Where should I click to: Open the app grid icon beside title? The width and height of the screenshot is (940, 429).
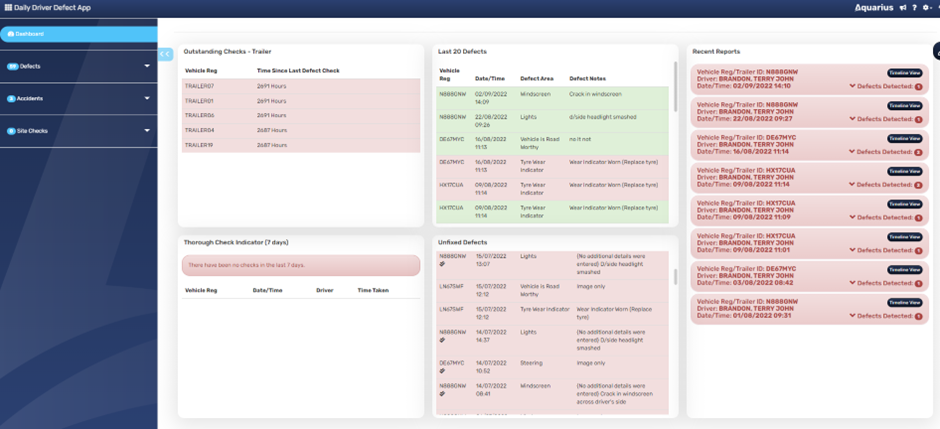coord(9,7)
